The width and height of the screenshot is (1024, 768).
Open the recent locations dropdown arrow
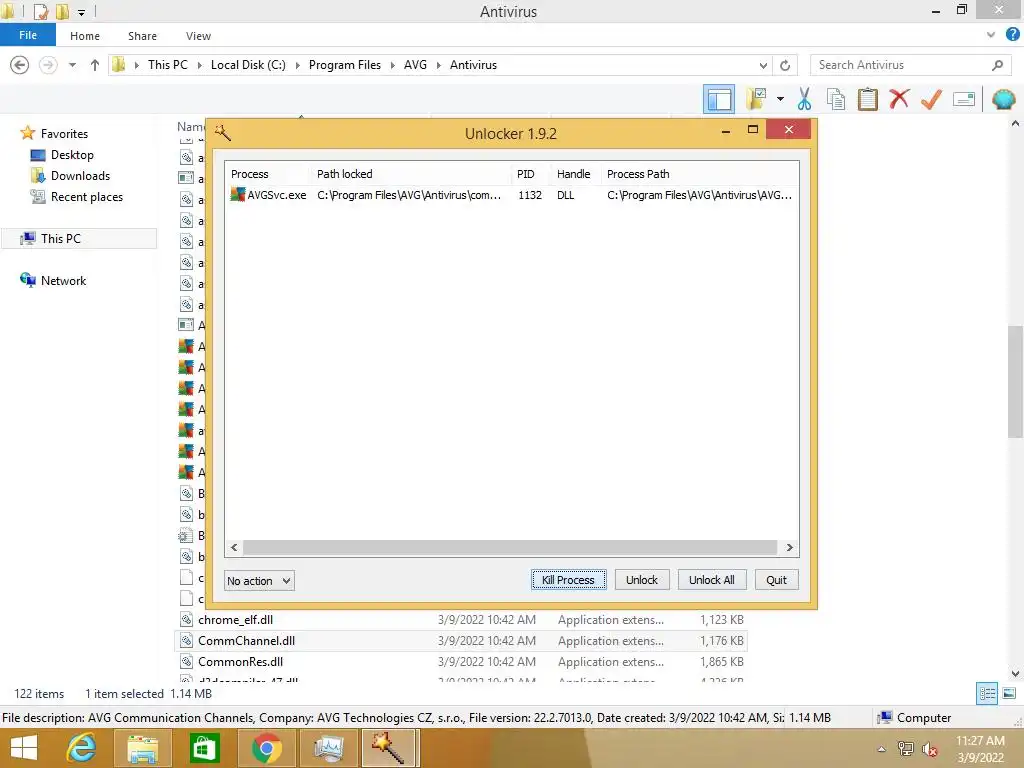click(72, 65)
